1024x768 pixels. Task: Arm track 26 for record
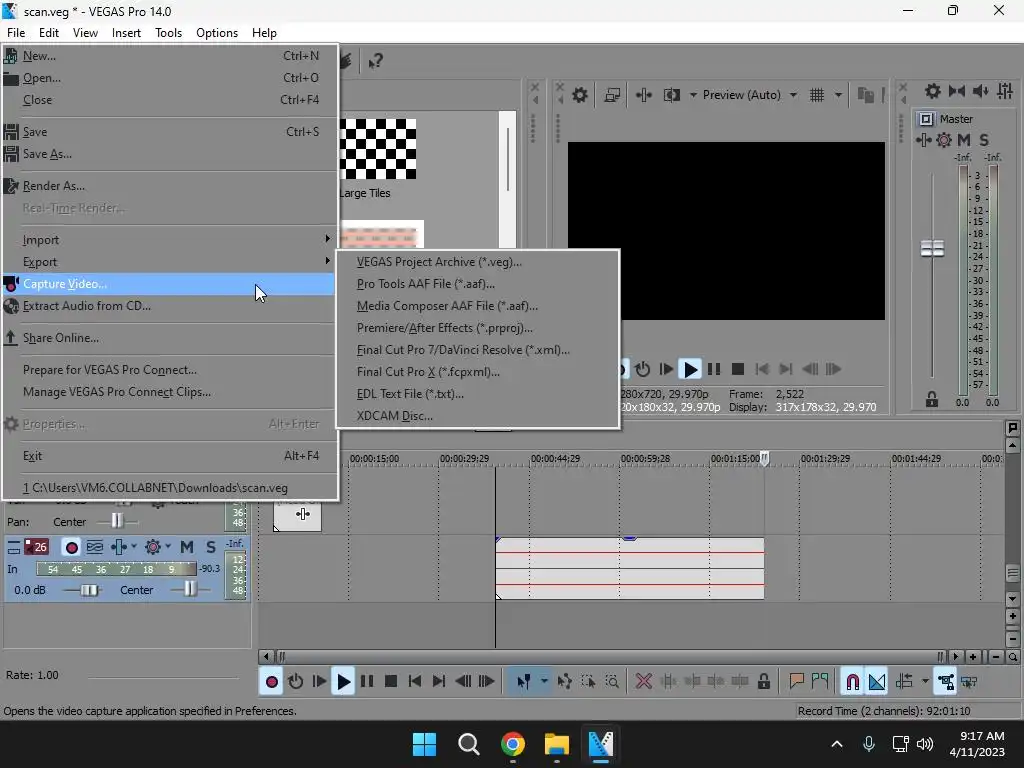[x=71, y=547]
